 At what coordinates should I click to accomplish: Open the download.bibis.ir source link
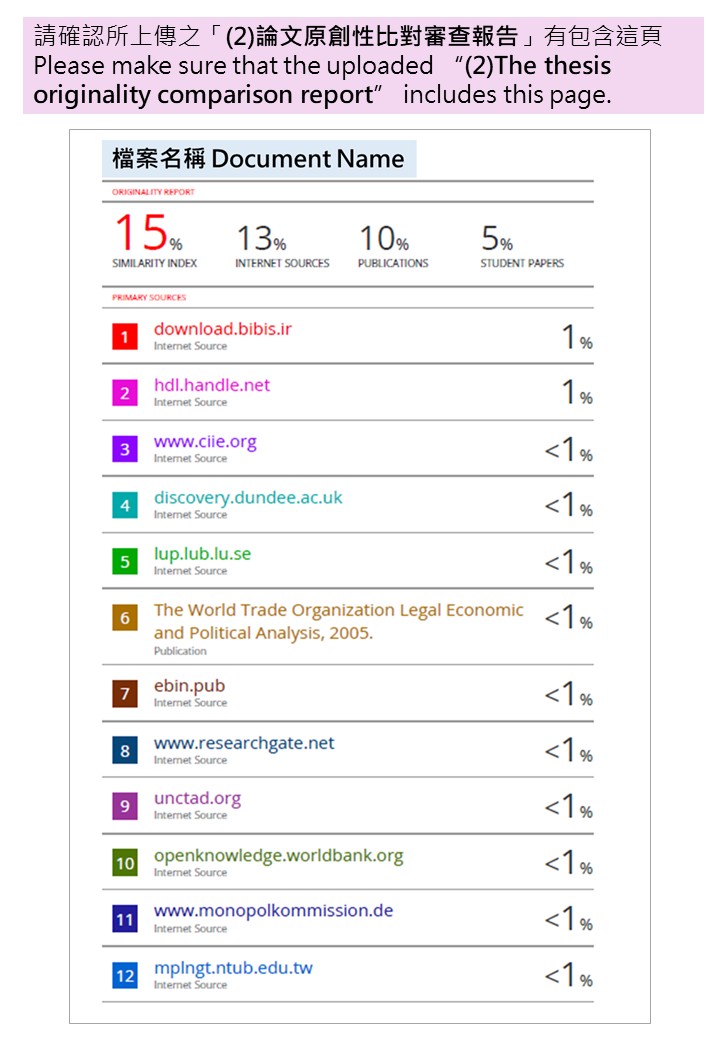(x=222, y=329)
